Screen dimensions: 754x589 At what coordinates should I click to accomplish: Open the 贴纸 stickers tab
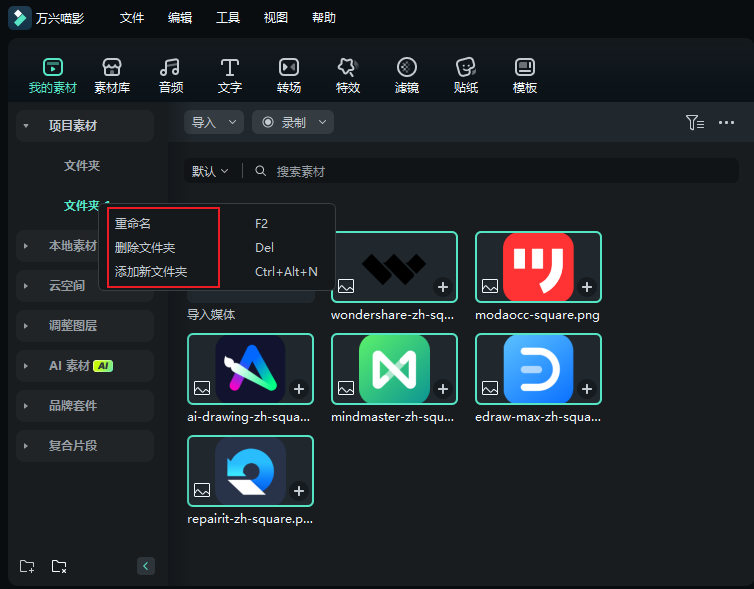tap(465, 75)
